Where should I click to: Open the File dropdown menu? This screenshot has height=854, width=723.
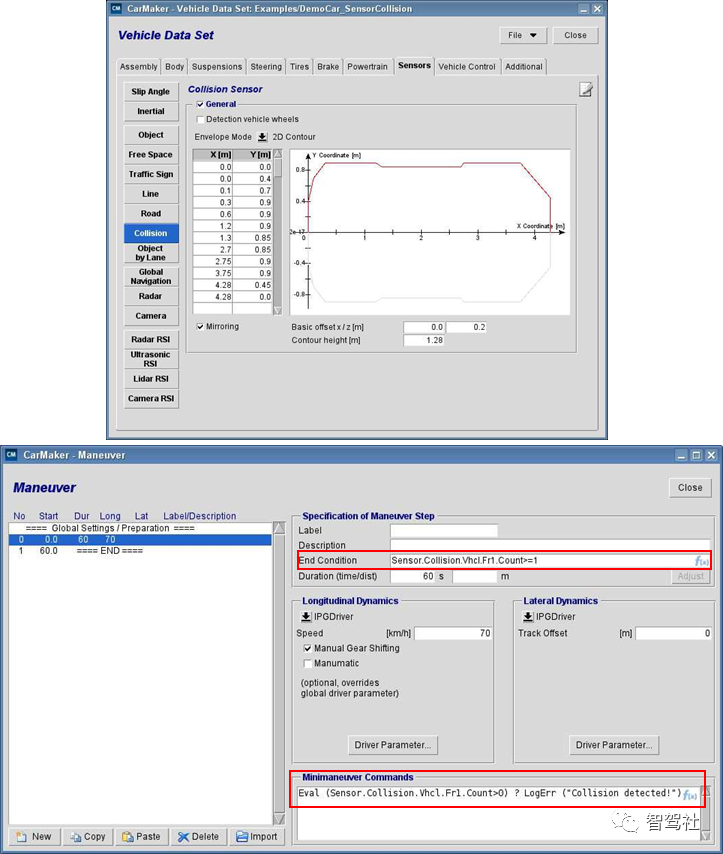pyautogui.click(x=522, y=35)
